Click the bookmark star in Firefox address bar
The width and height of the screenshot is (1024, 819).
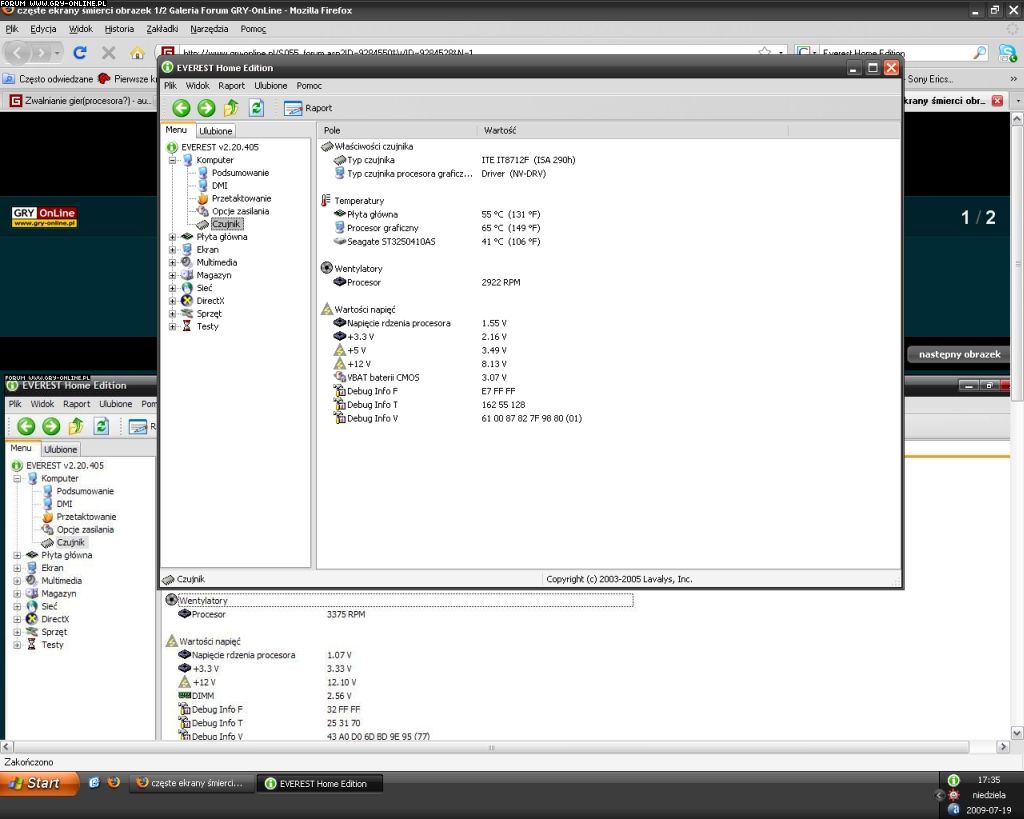(x=765, y=52)
